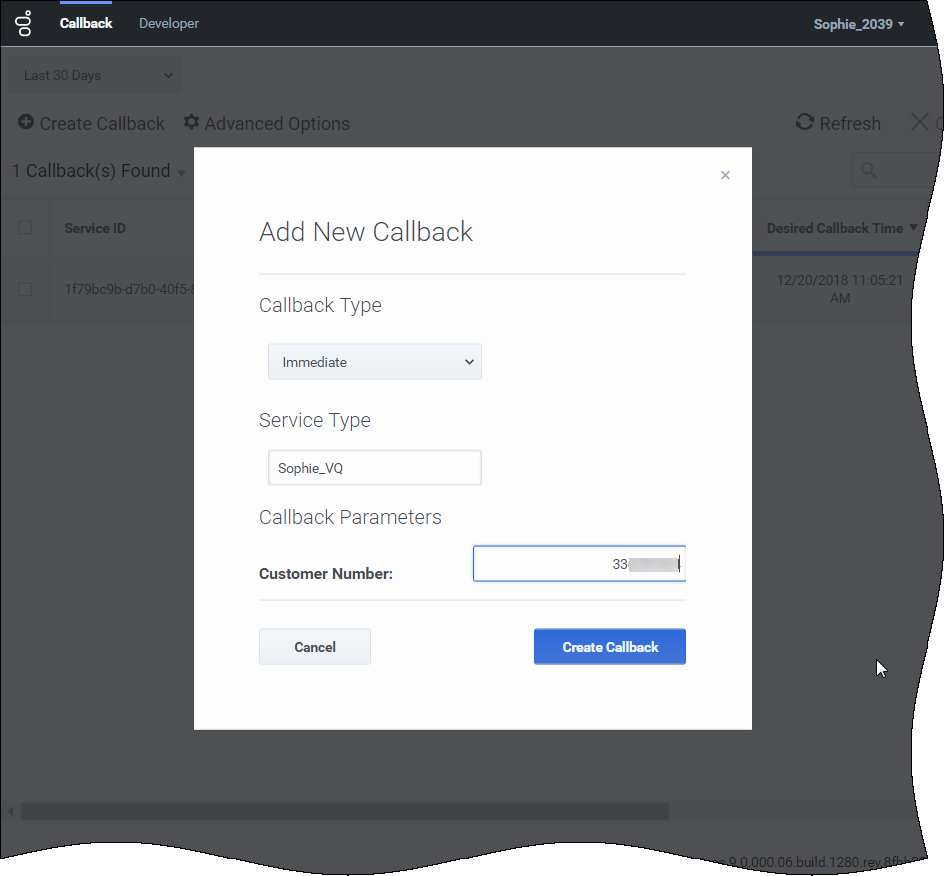
Task: Open the Sophie_2039 user menu
Action: pos(858,24)
